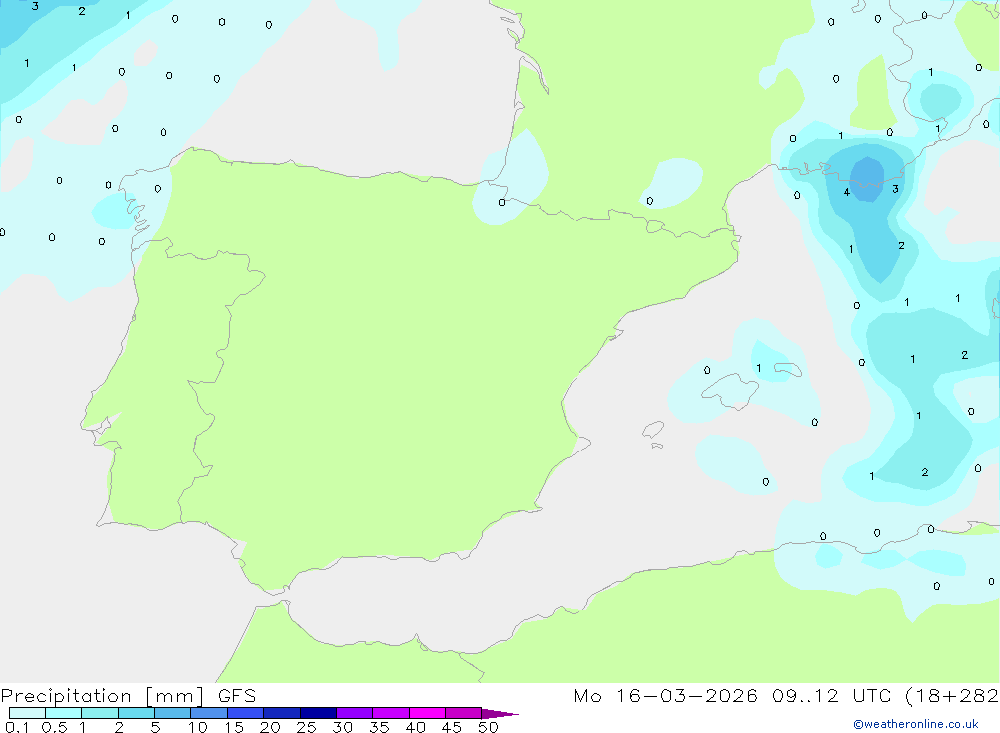Click the '30' legend scale label
1000x733 pixels.
tap(343, 727)
